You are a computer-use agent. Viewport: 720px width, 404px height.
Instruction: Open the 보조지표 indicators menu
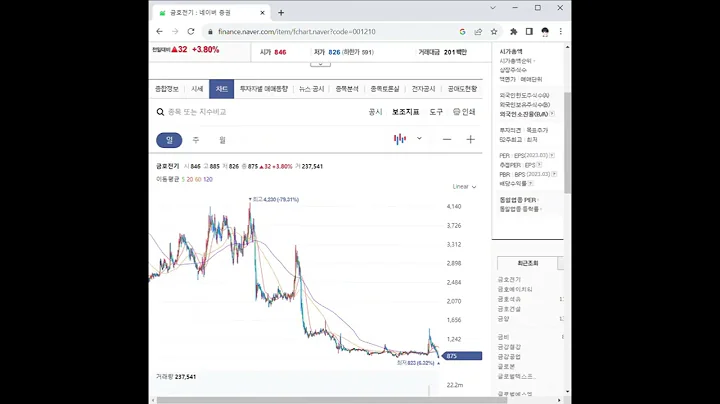click(x=405, y=112)
